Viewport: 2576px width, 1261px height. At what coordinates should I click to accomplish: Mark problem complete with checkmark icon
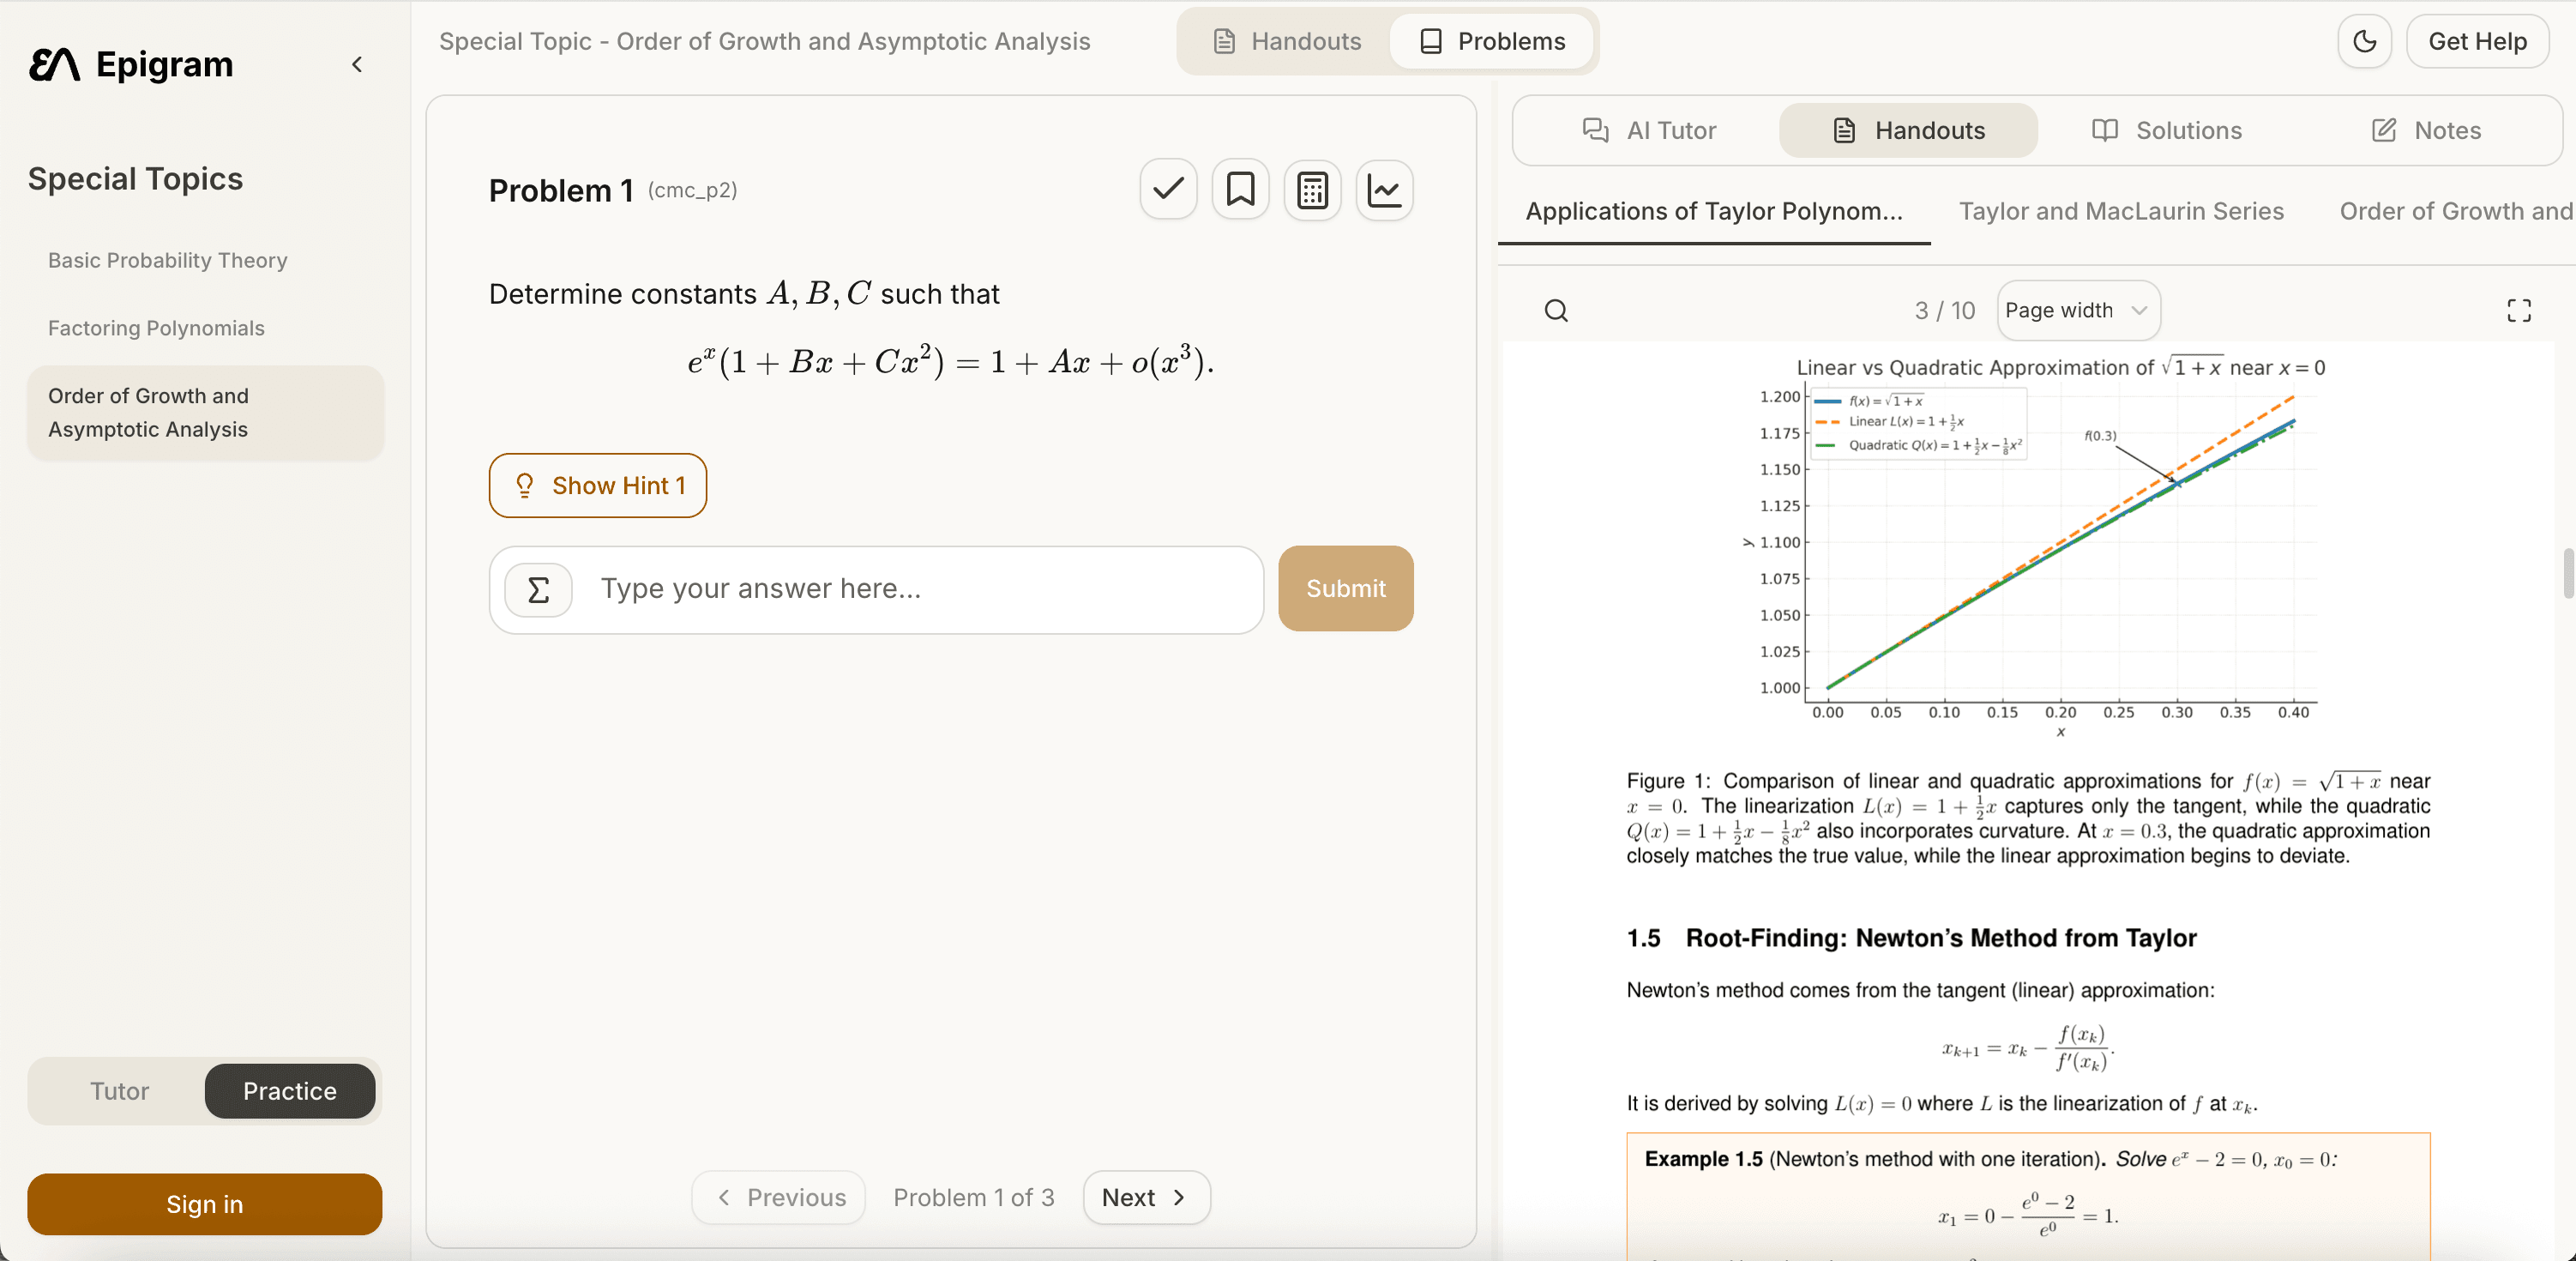(x=1168, y=189)
